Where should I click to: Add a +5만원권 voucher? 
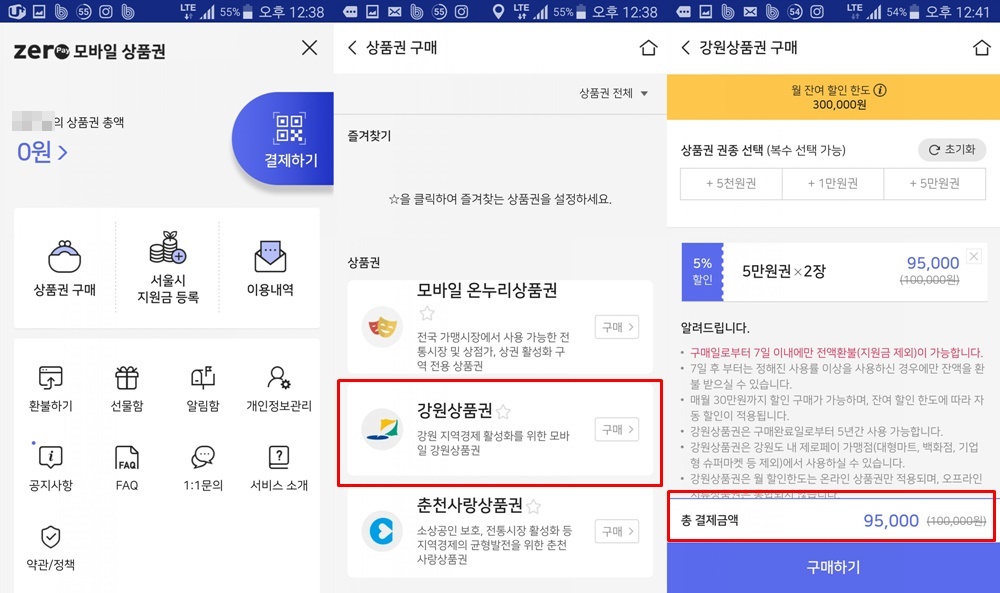934,184
